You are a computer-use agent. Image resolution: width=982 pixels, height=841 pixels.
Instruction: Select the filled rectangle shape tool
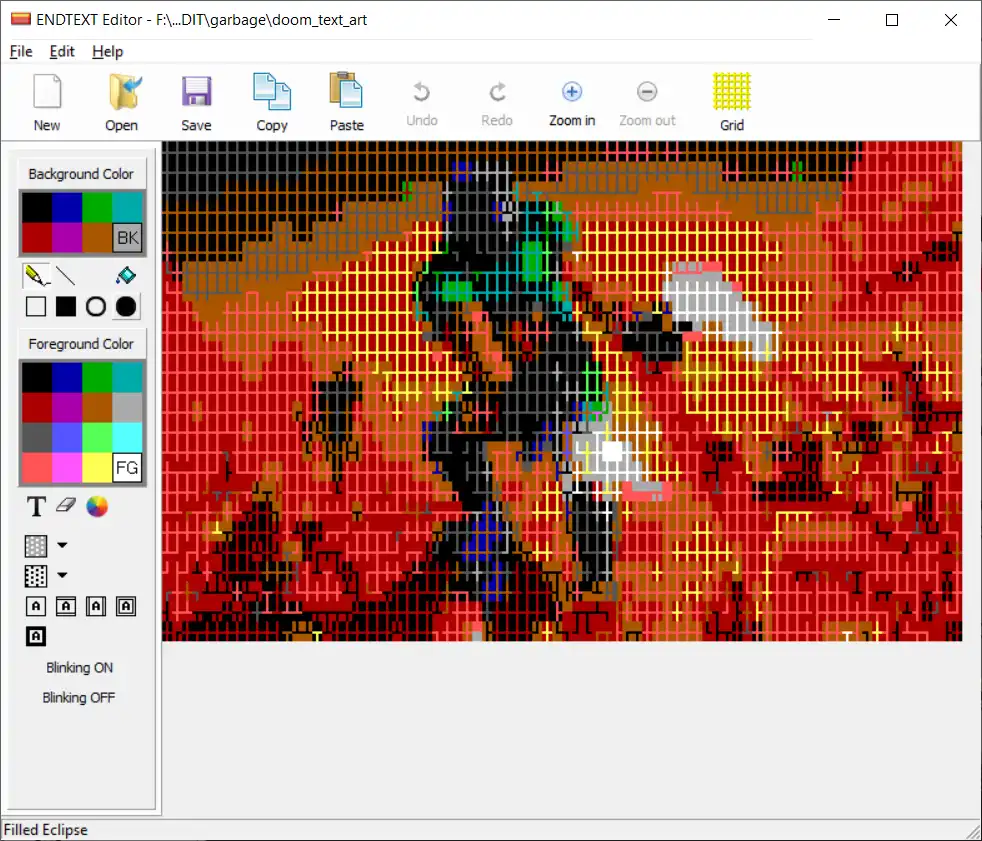pyautogui.click(x=66, y=306)
